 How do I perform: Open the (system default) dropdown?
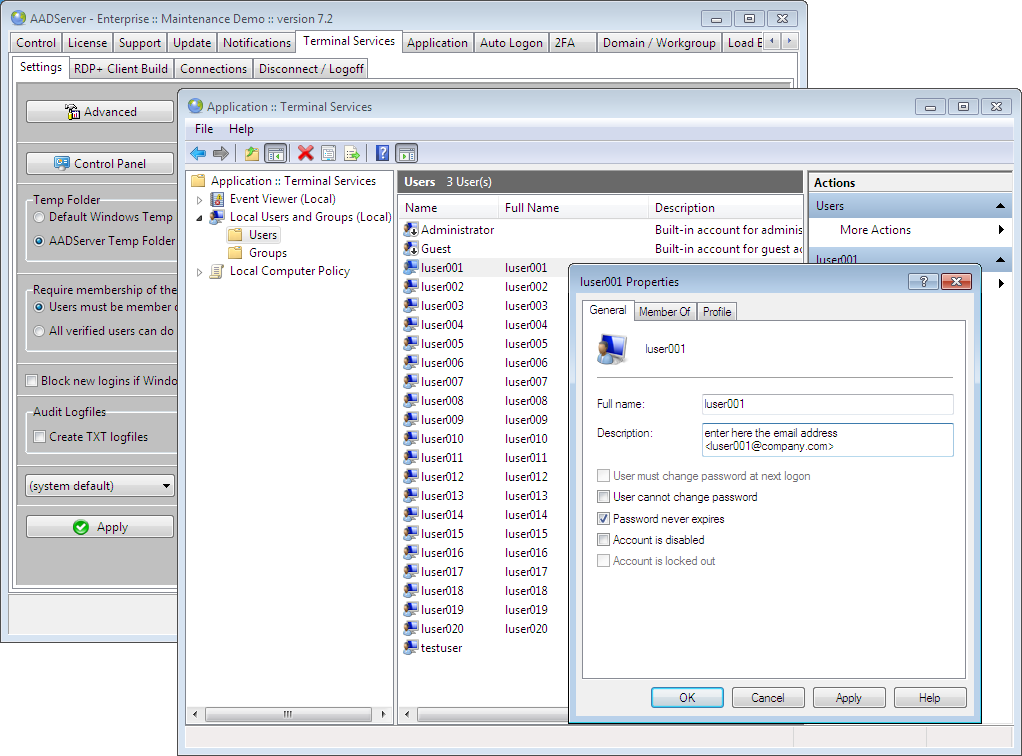[x=100, y=486]
